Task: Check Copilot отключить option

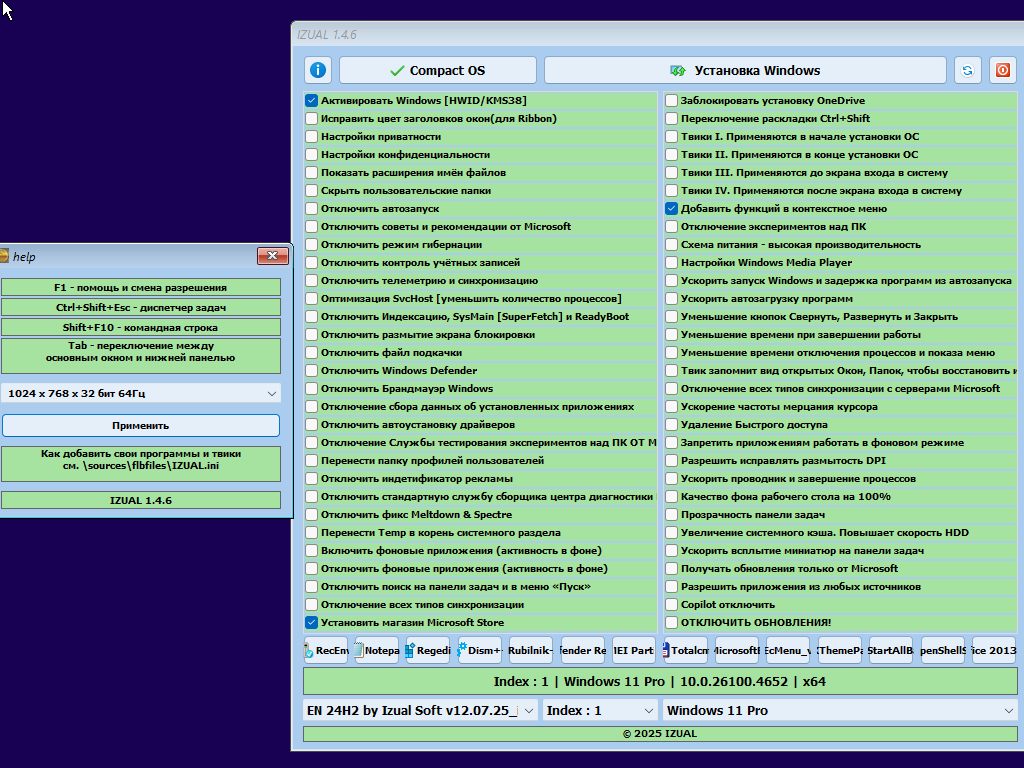Action: tap(671, 605)
